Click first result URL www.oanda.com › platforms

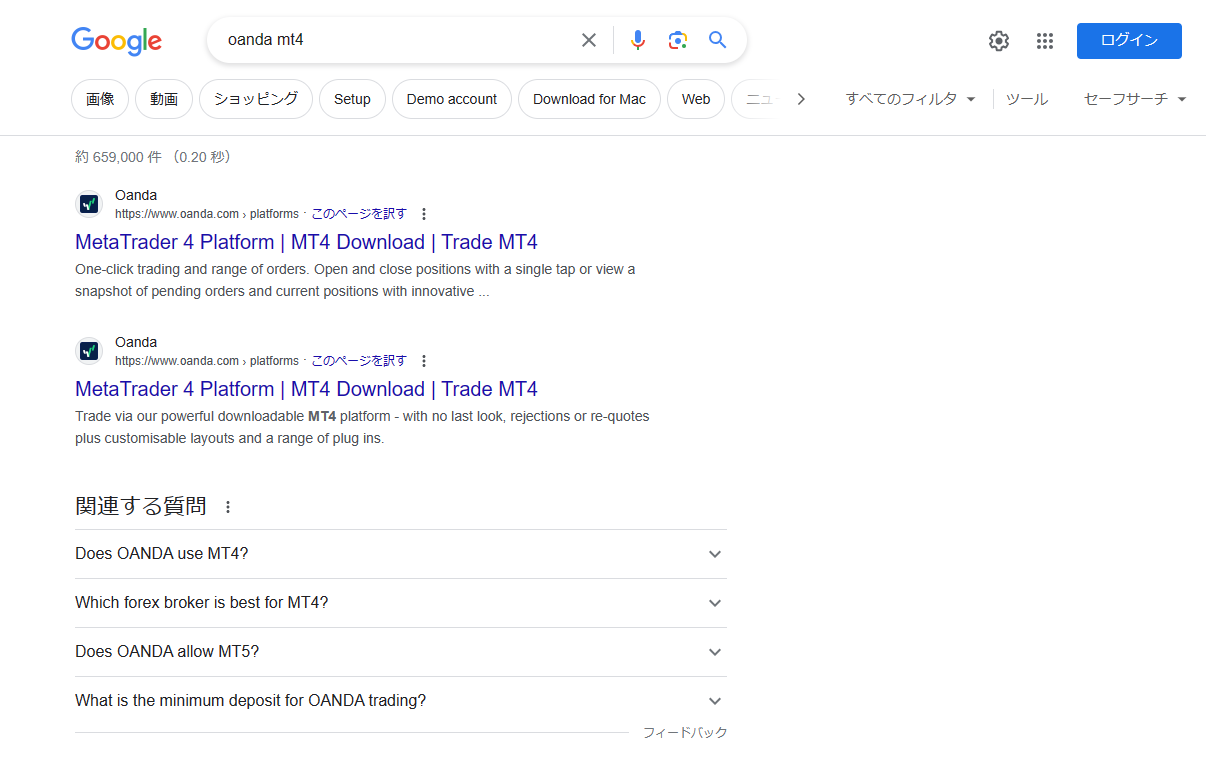coord(207,214)
